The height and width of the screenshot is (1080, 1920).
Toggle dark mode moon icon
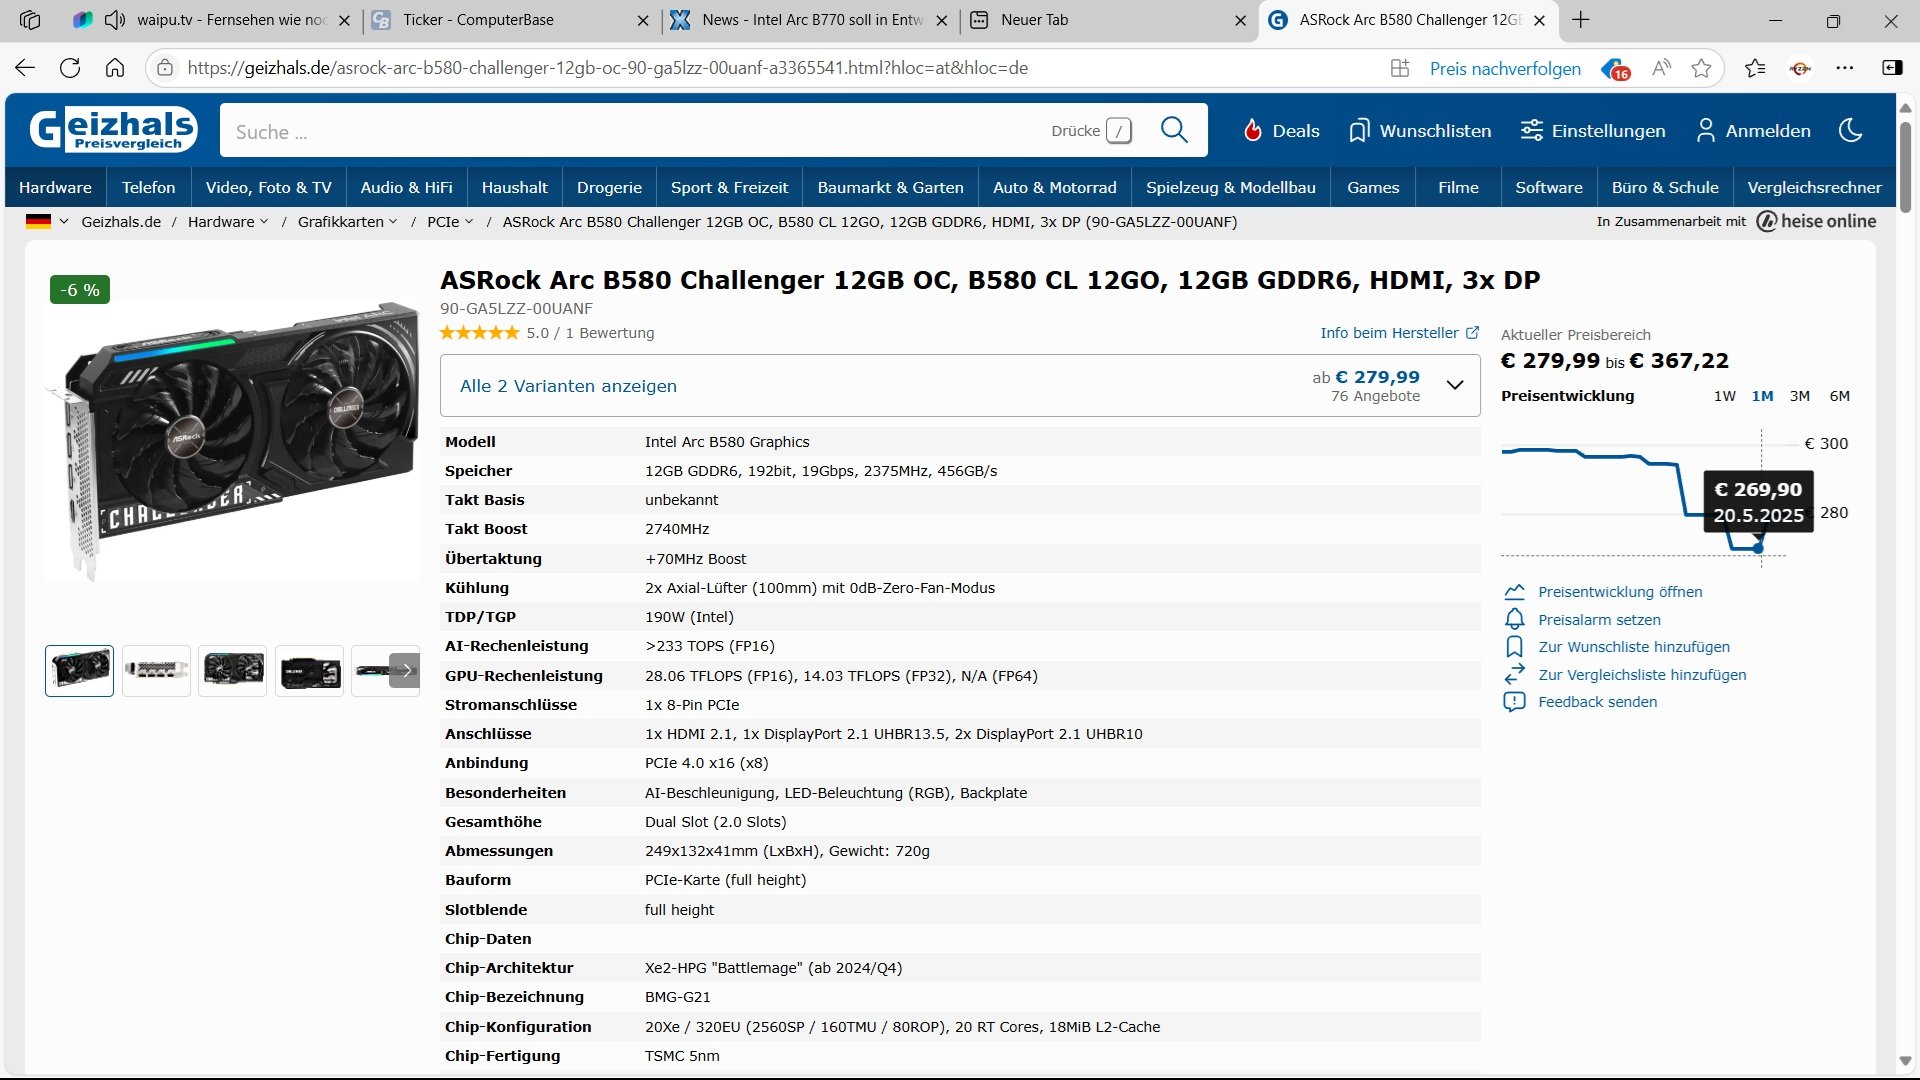[x=1850, y=130]
